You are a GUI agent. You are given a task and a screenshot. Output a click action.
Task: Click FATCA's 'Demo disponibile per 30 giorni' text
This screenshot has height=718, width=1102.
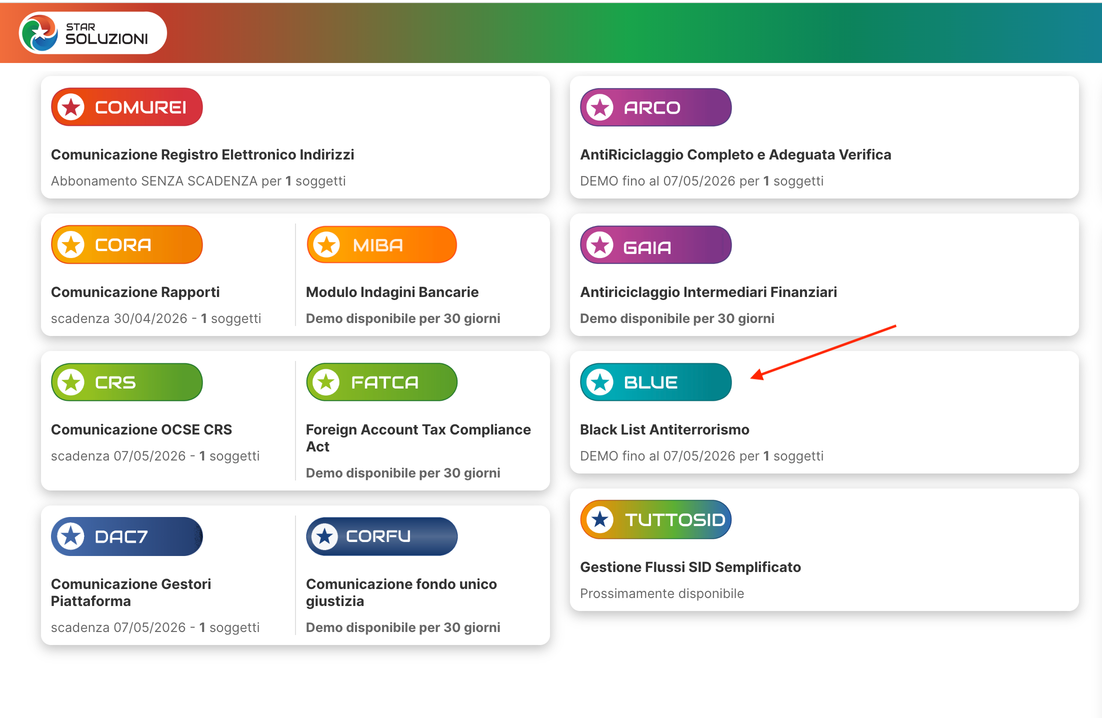click(403, 474)
